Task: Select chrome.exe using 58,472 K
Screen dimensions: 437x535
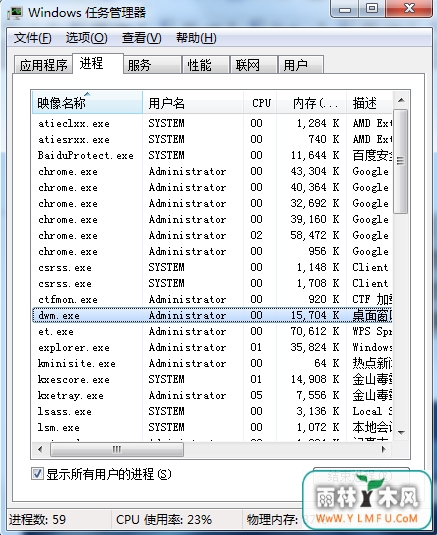Action: [212, 235]
